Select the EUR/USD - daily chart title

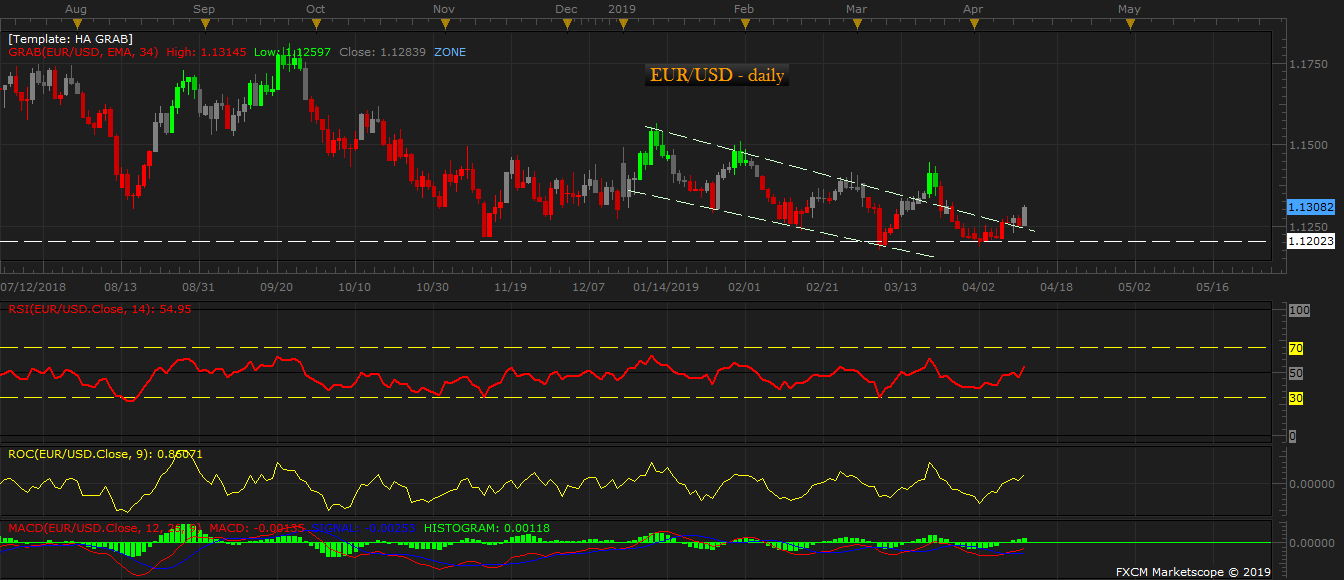(x=717, y=76)
